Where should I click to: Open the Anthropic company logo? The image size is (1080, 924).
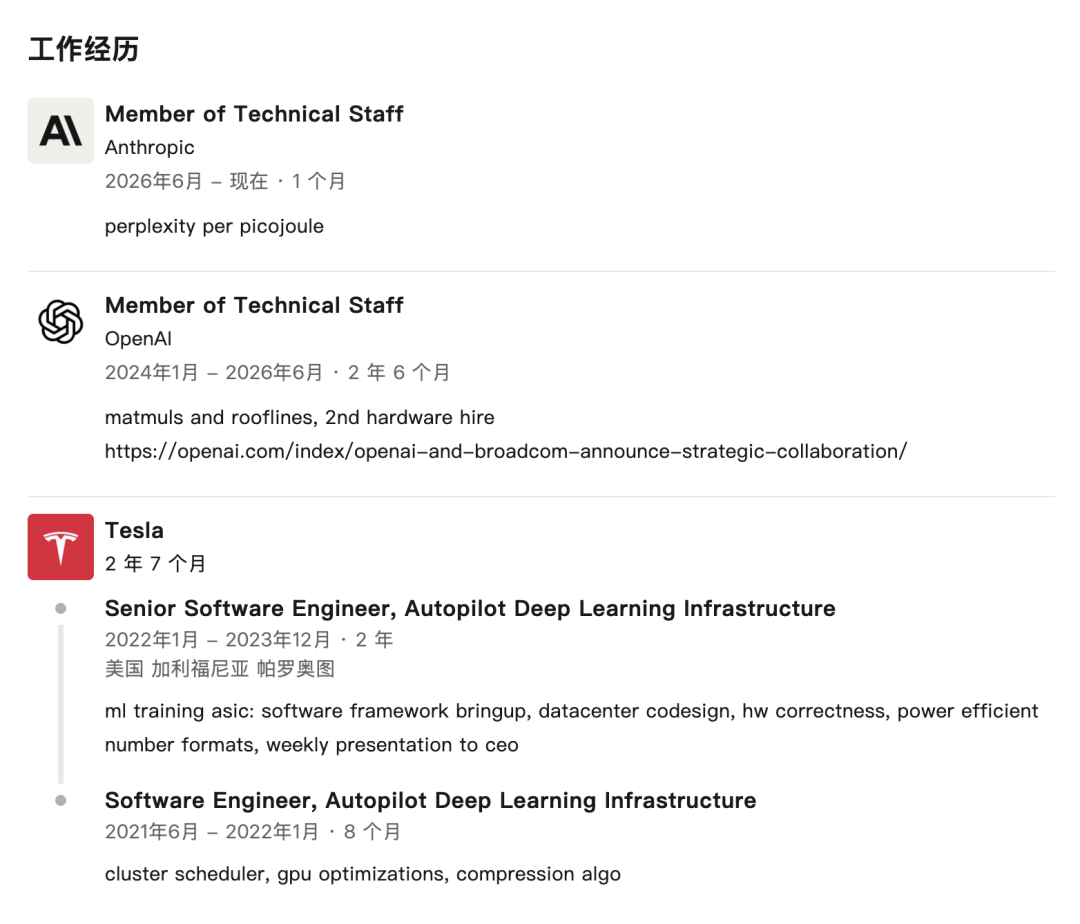pos(61,130)
